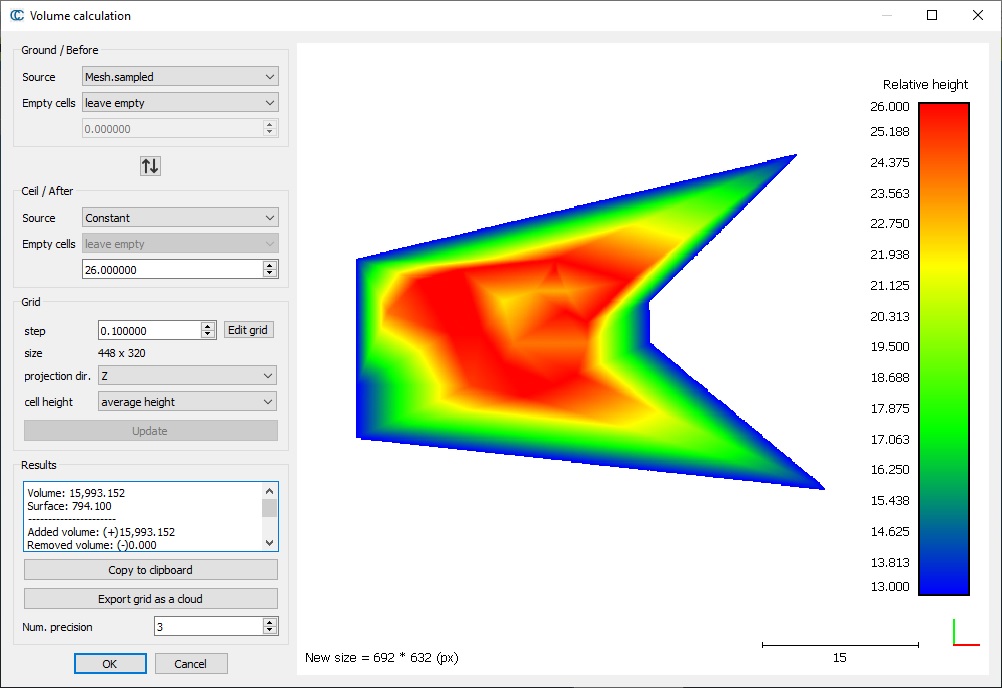This screenshot has height=688, width=1002.
Task: Increase the Num. precision stepper value
Action: (270, 622)
